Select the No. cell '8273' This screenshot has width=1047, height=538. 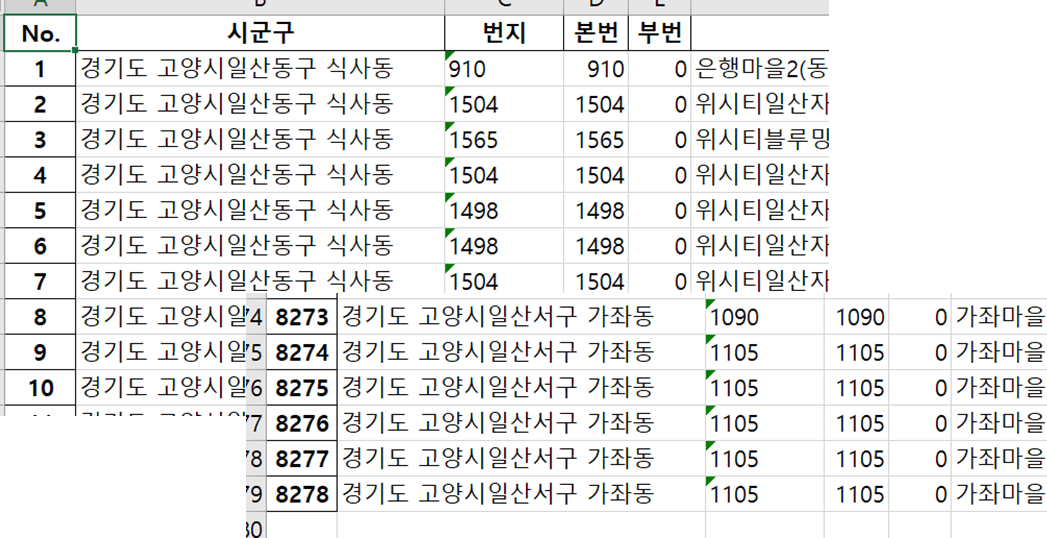click(x=302, y=317)
